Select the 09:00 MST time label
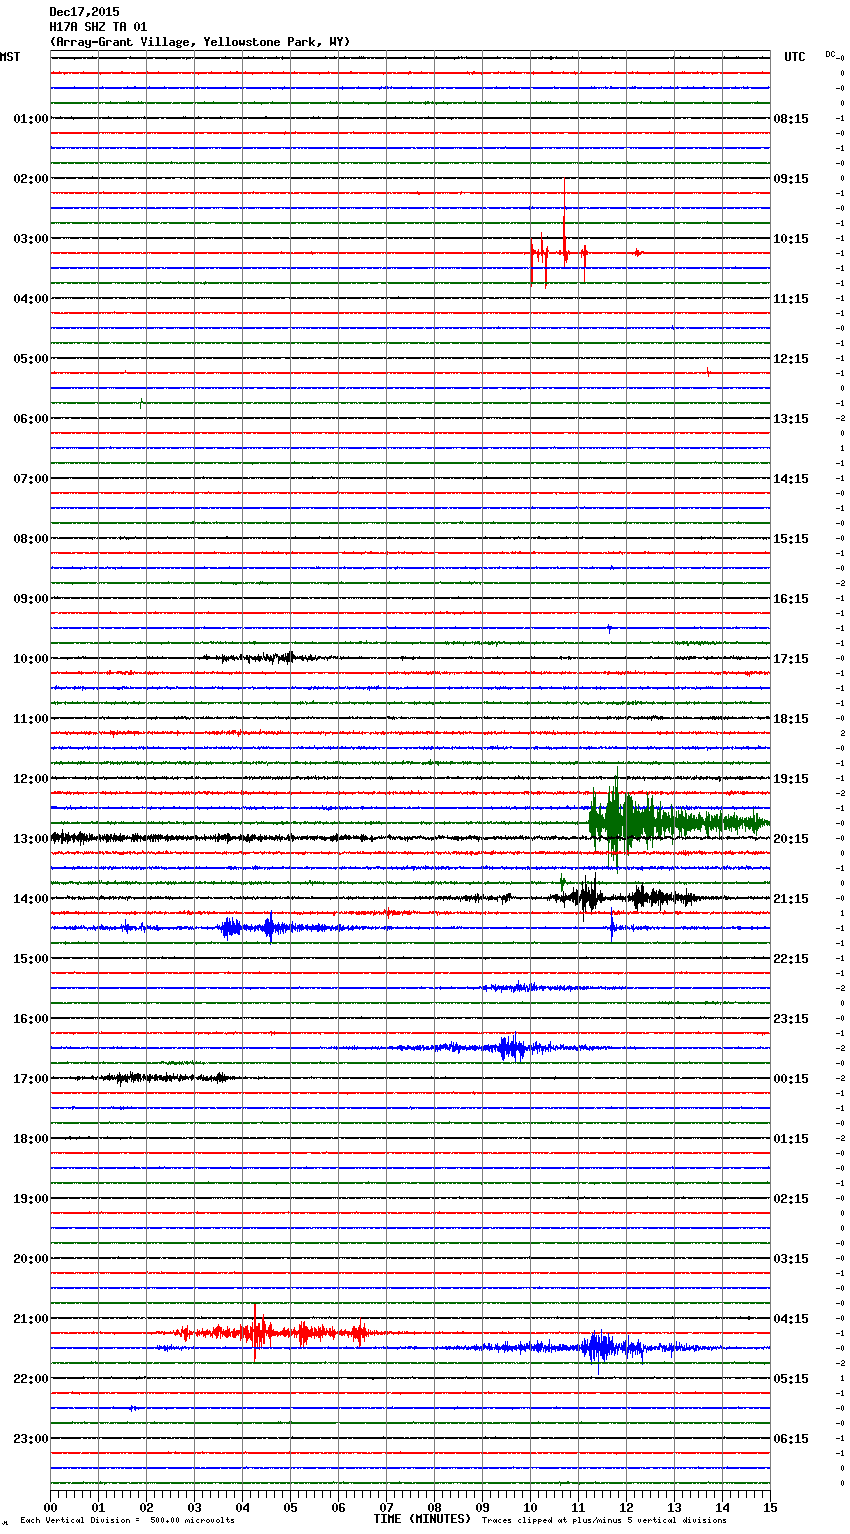Image resolution: width=850 pixels, height=1534 pixels. click(x=31, y=599)
